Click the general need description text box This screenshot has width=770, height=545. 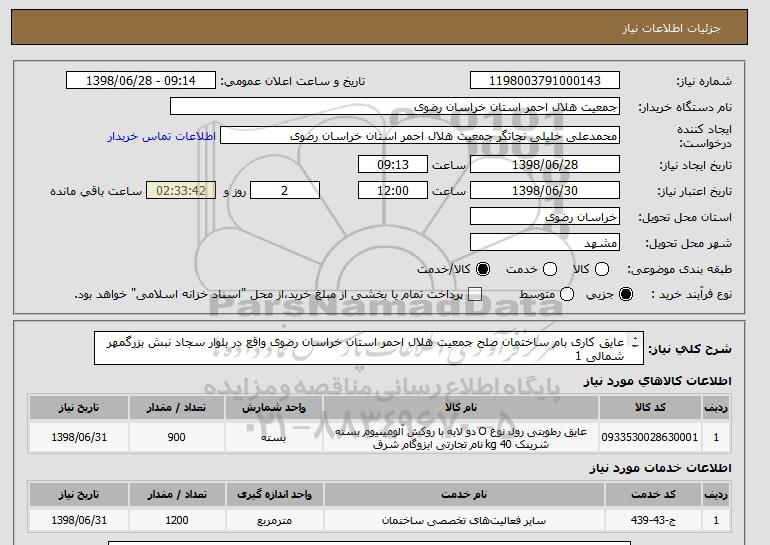pos(369,349)
